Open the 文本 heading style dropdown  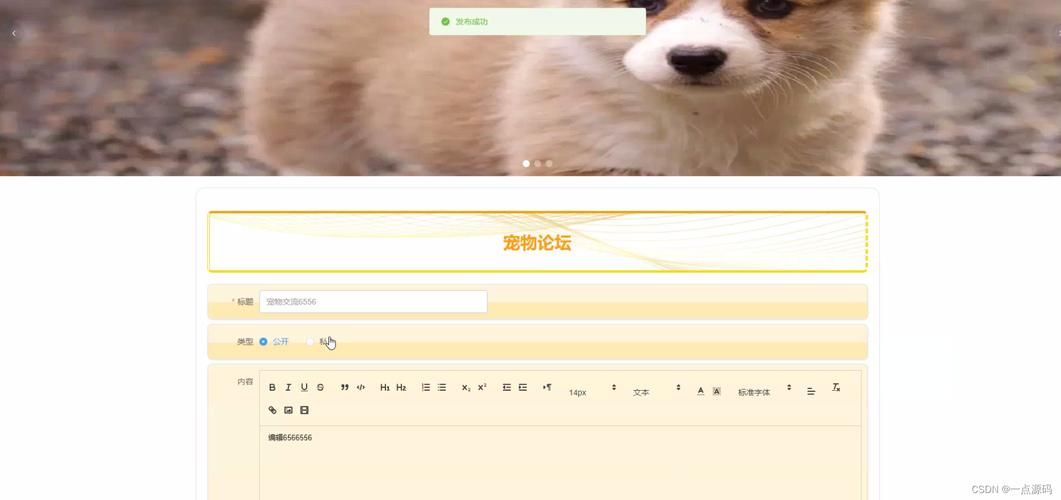pyautogui.click(x=656, y=391)
